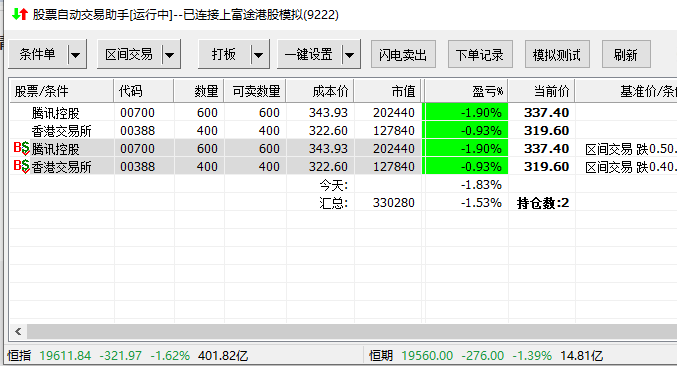Click the -1.62% value in status bar
The image size is (677, 366).
click(170, 356)
